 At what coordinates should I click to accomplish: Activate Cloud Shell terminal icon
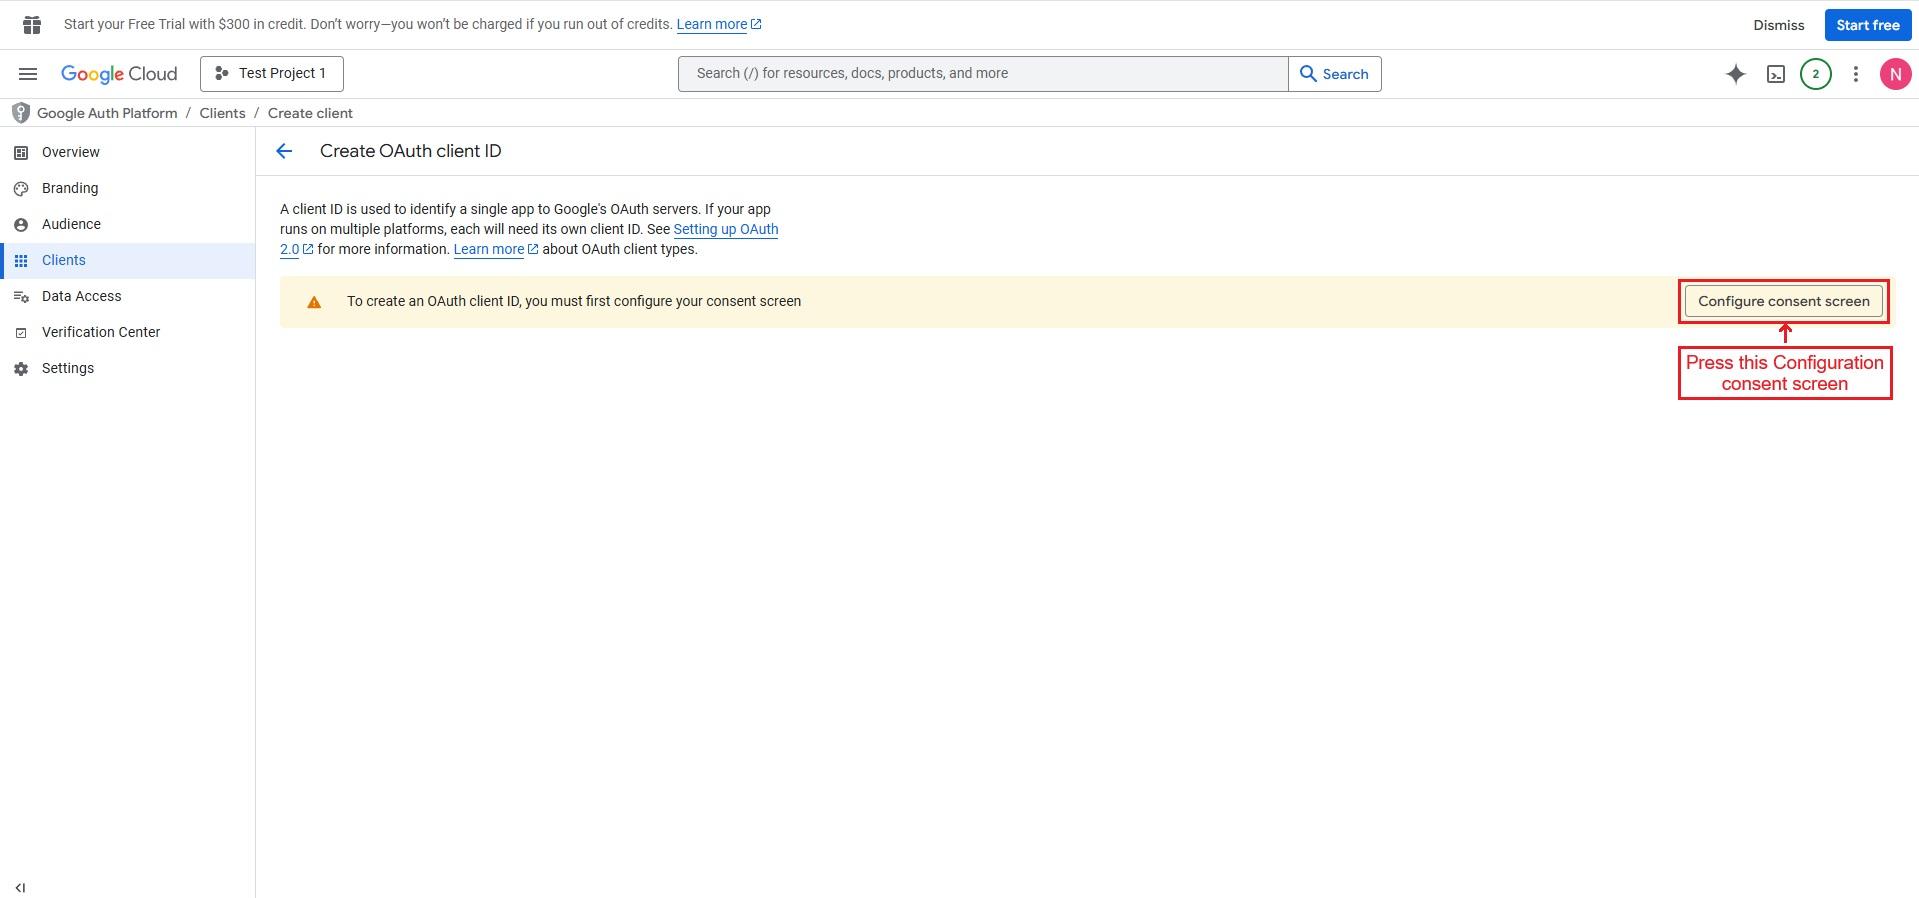[x=1776, y=74]
